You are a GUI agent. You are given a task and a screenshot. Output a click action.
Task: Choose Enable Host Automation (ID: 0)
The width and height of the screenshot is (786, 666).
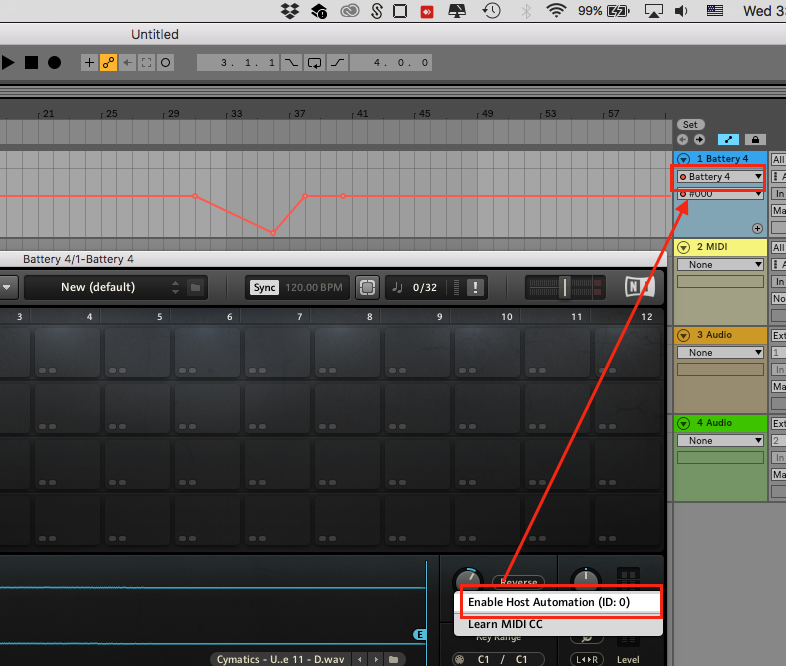[558, 602]
